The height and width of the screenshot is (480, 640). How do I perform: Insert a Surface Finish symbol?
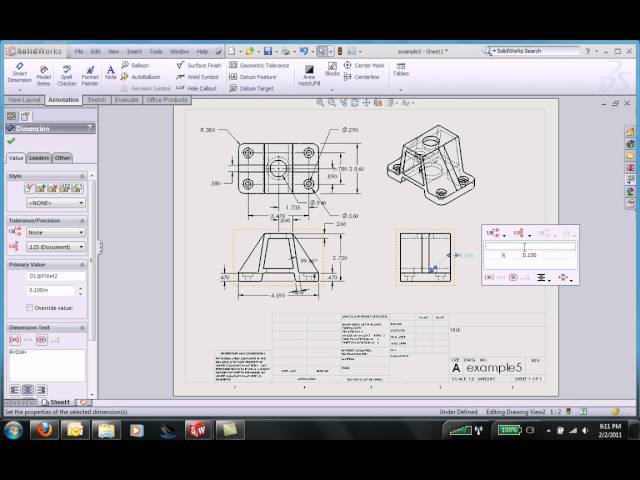(x=199, y=65)
